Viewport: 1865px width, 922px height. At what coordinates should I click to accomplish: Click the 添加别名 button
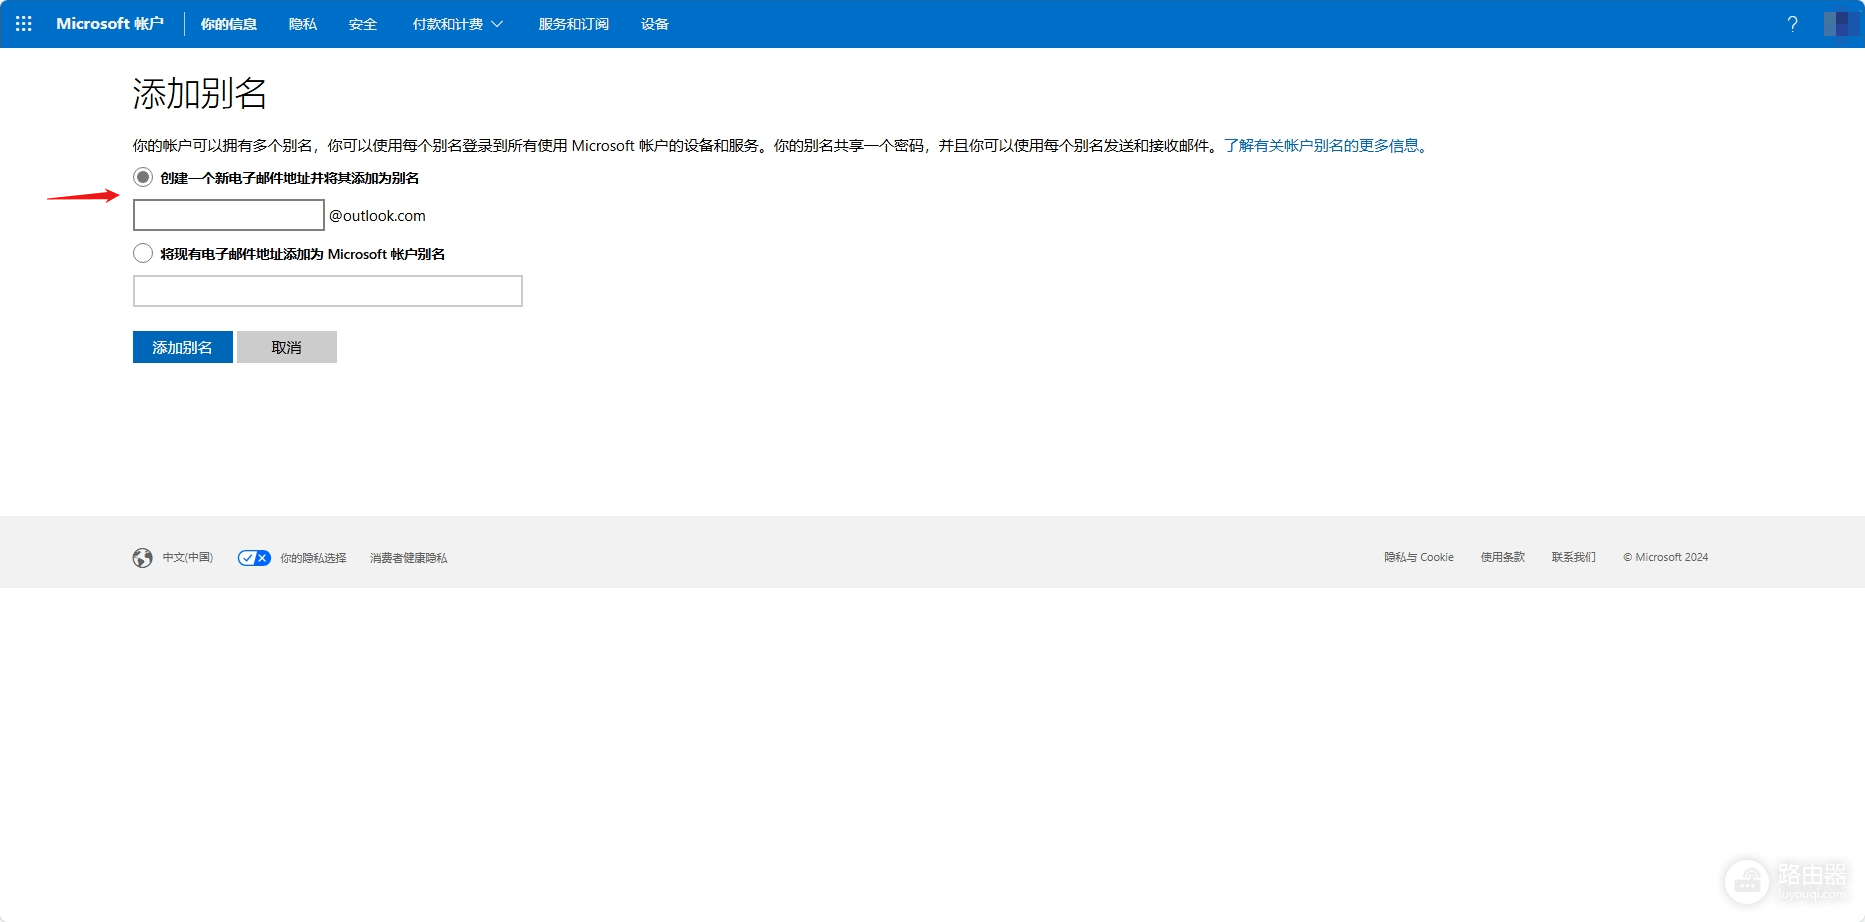point(183,347)
